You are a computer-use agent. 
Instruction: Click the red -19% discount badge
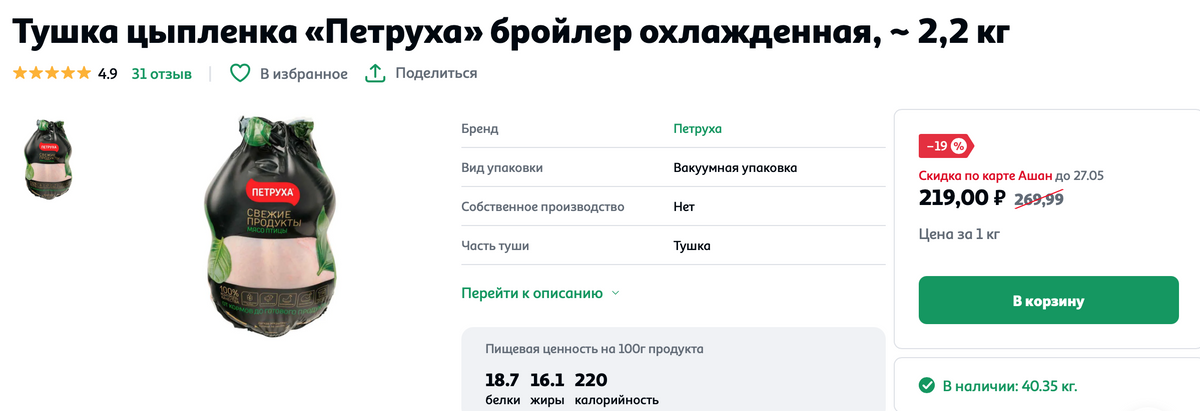point(945,146)
